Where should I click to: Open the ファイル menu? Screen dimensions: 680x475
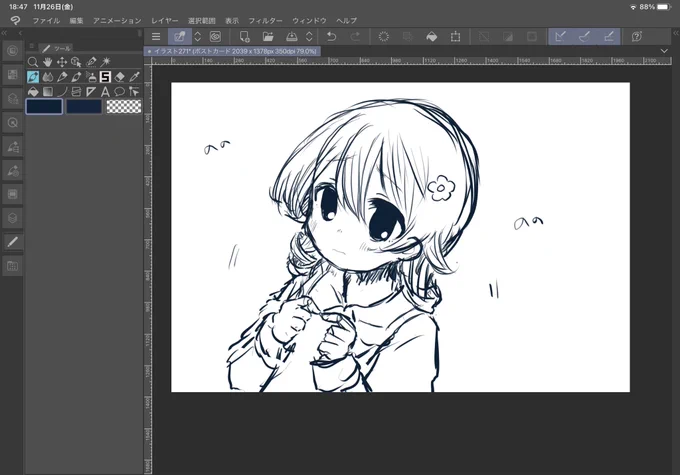46,20
